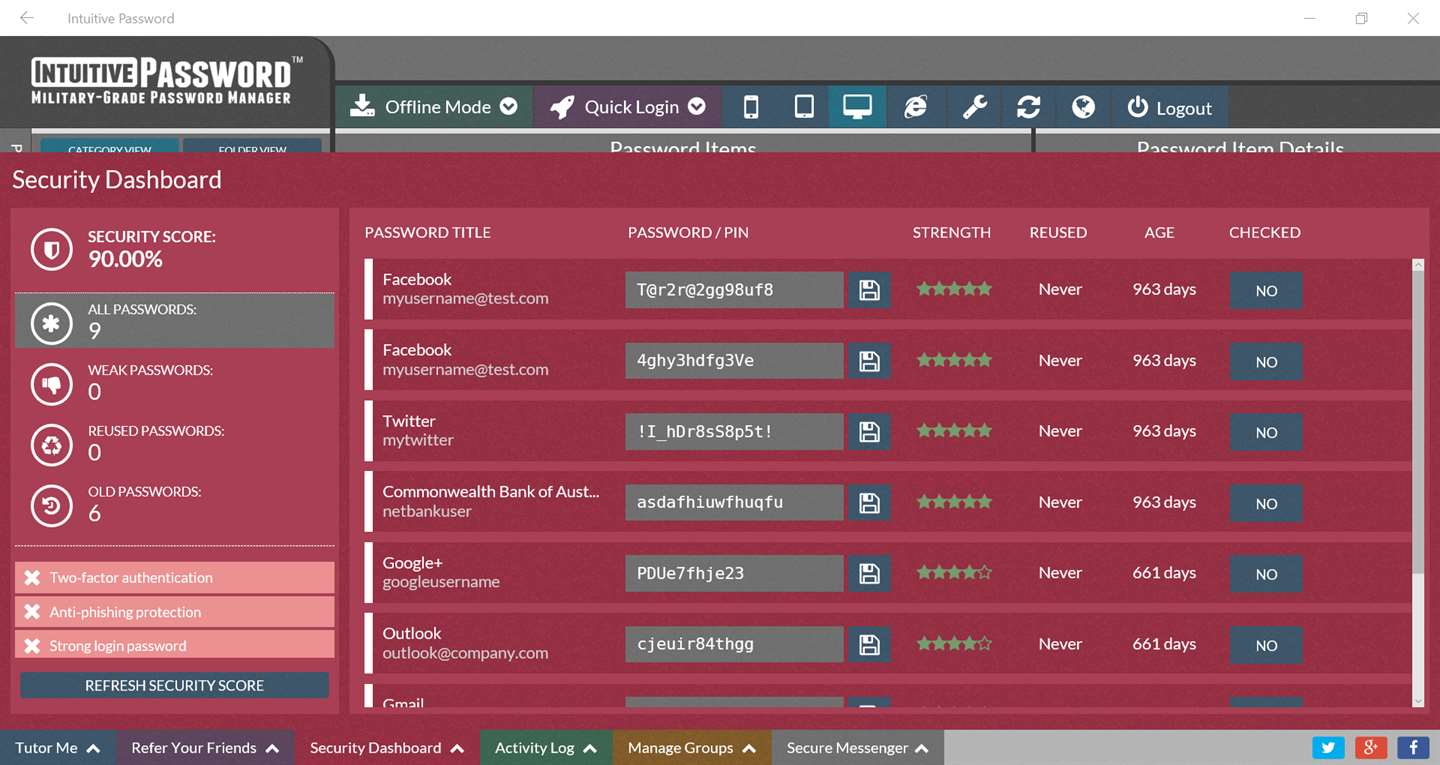Click the refresh sync arrows icon
1440x765 pixels.
coord(1029,107)
